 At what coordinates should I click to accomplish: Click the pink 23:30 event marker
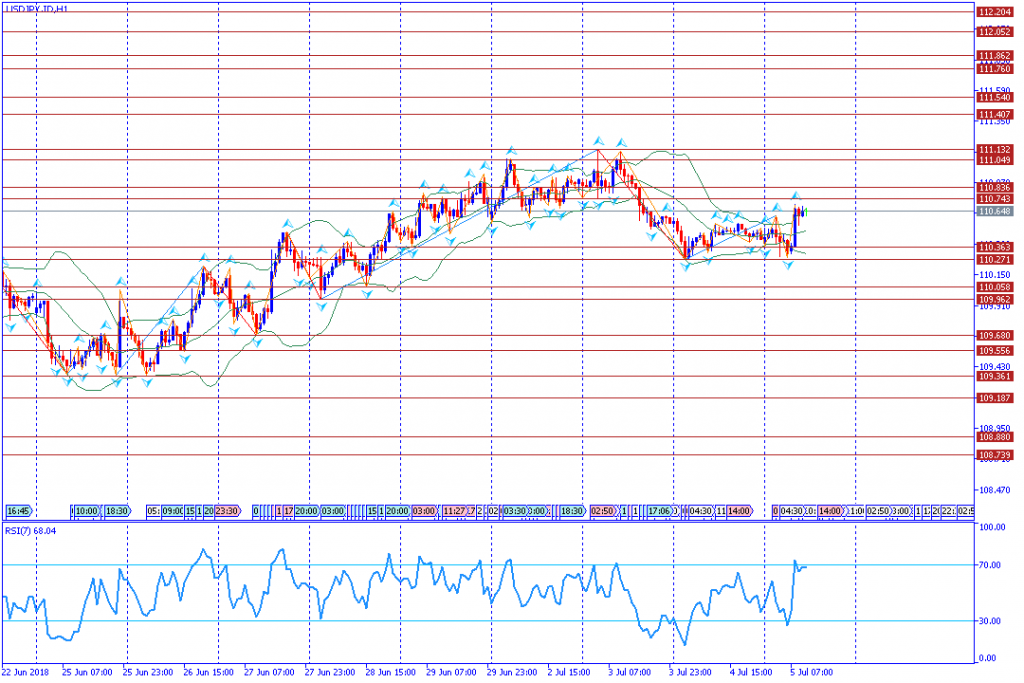click(227, 510)
